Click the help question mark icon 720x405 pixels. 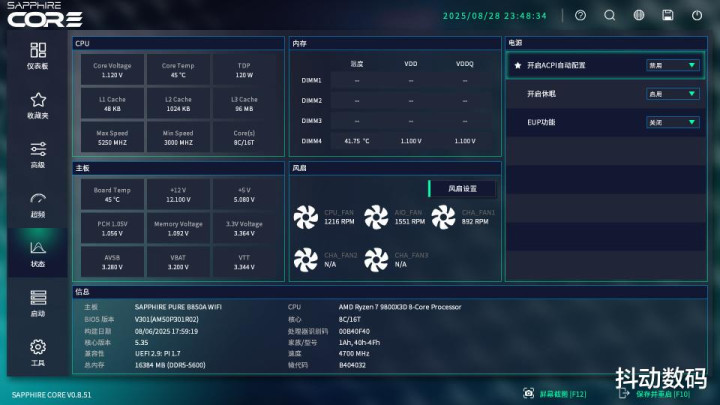[x=580, y=16]
